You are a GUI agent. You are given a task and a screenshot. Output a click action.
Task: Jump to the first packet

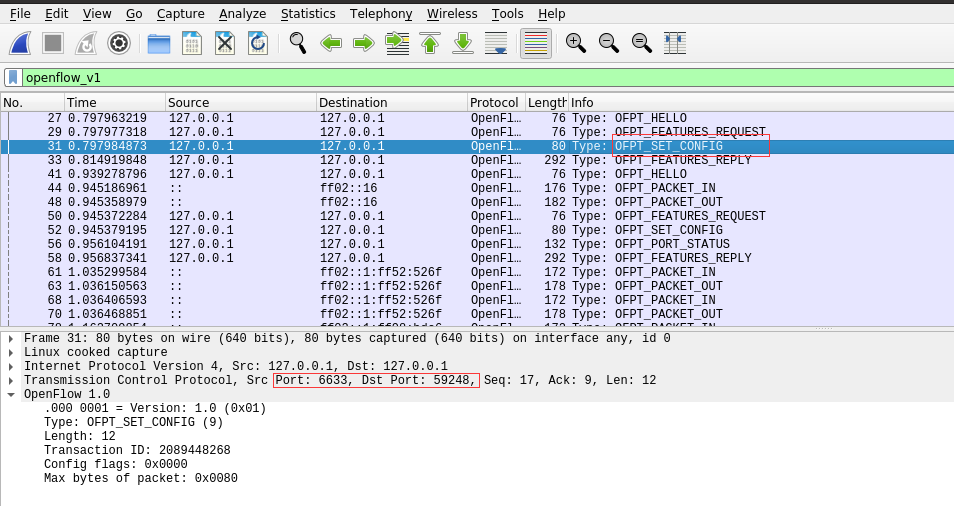coord(430,43)
